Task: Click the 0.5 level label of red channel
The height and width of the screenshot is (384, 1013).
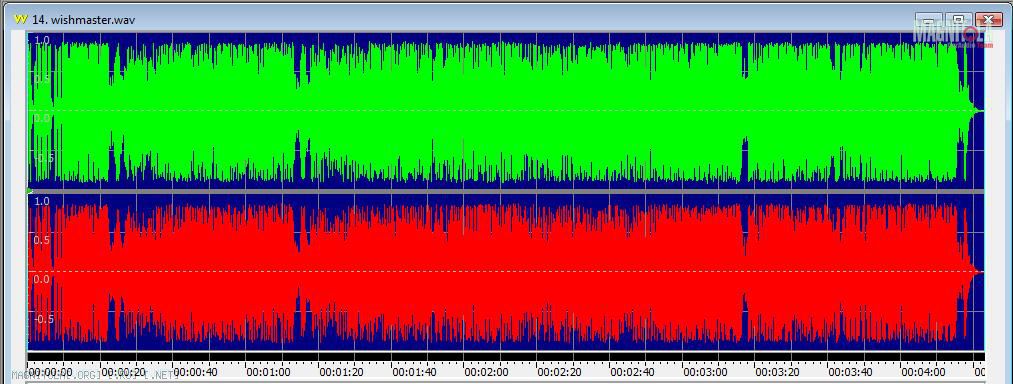Action: 41,240
